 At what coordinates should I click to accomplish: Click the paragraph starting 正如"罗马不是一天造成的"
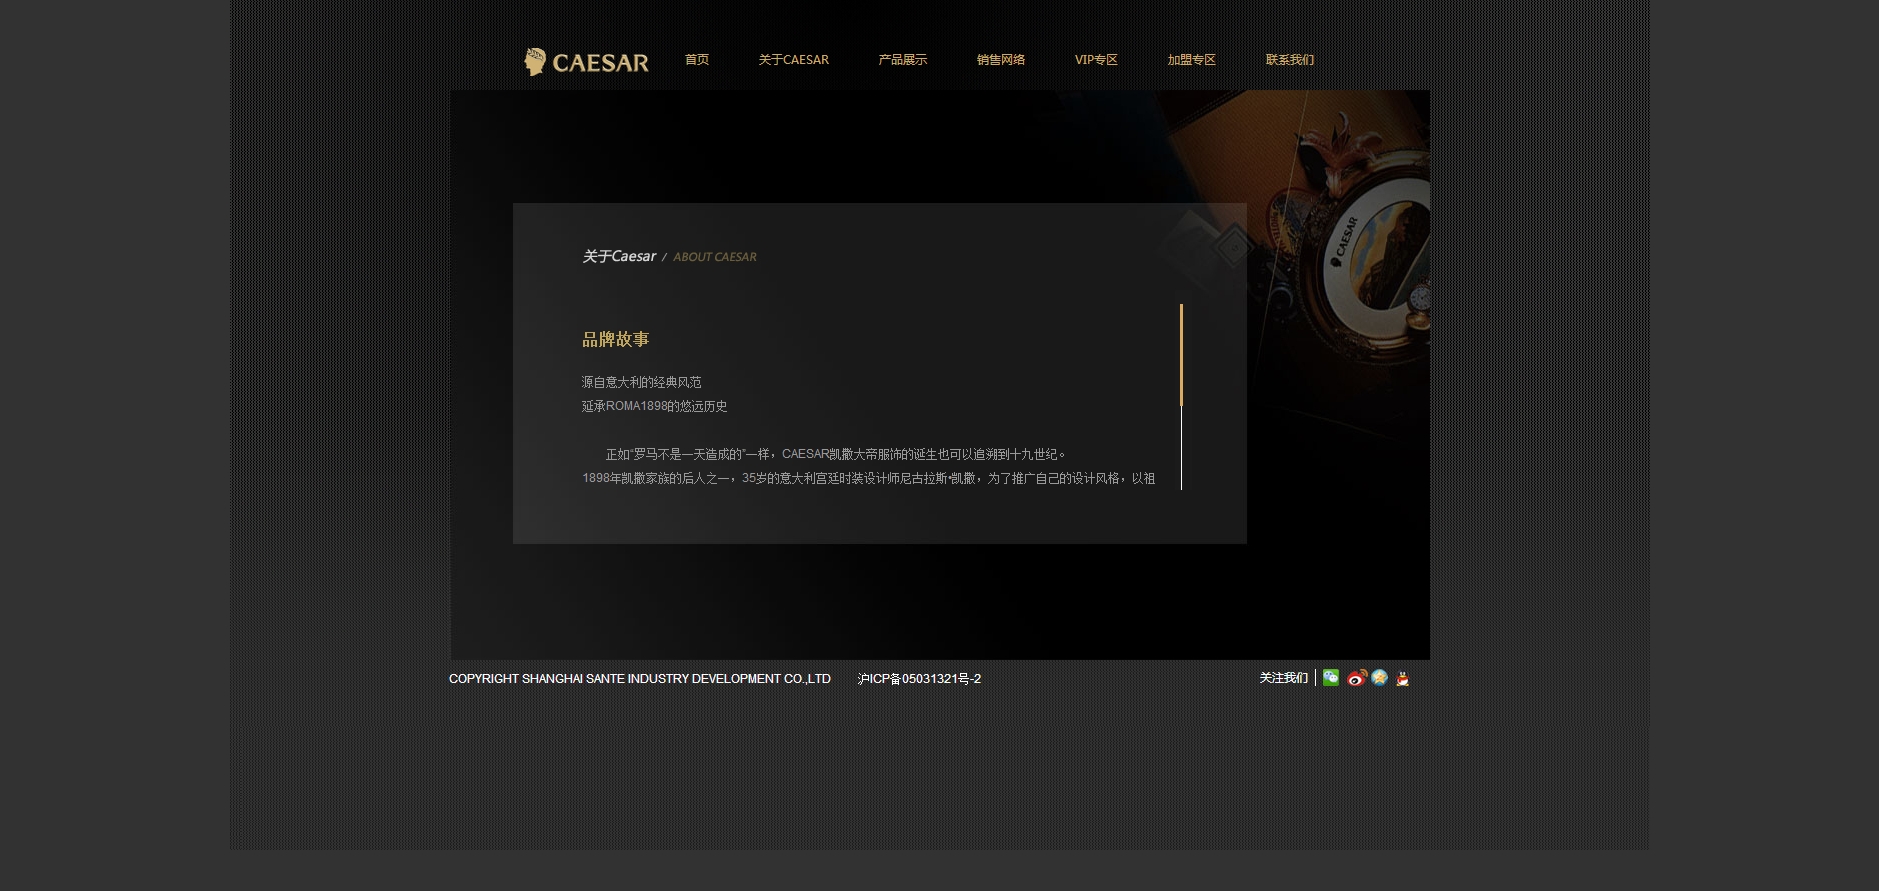(836, 454)
